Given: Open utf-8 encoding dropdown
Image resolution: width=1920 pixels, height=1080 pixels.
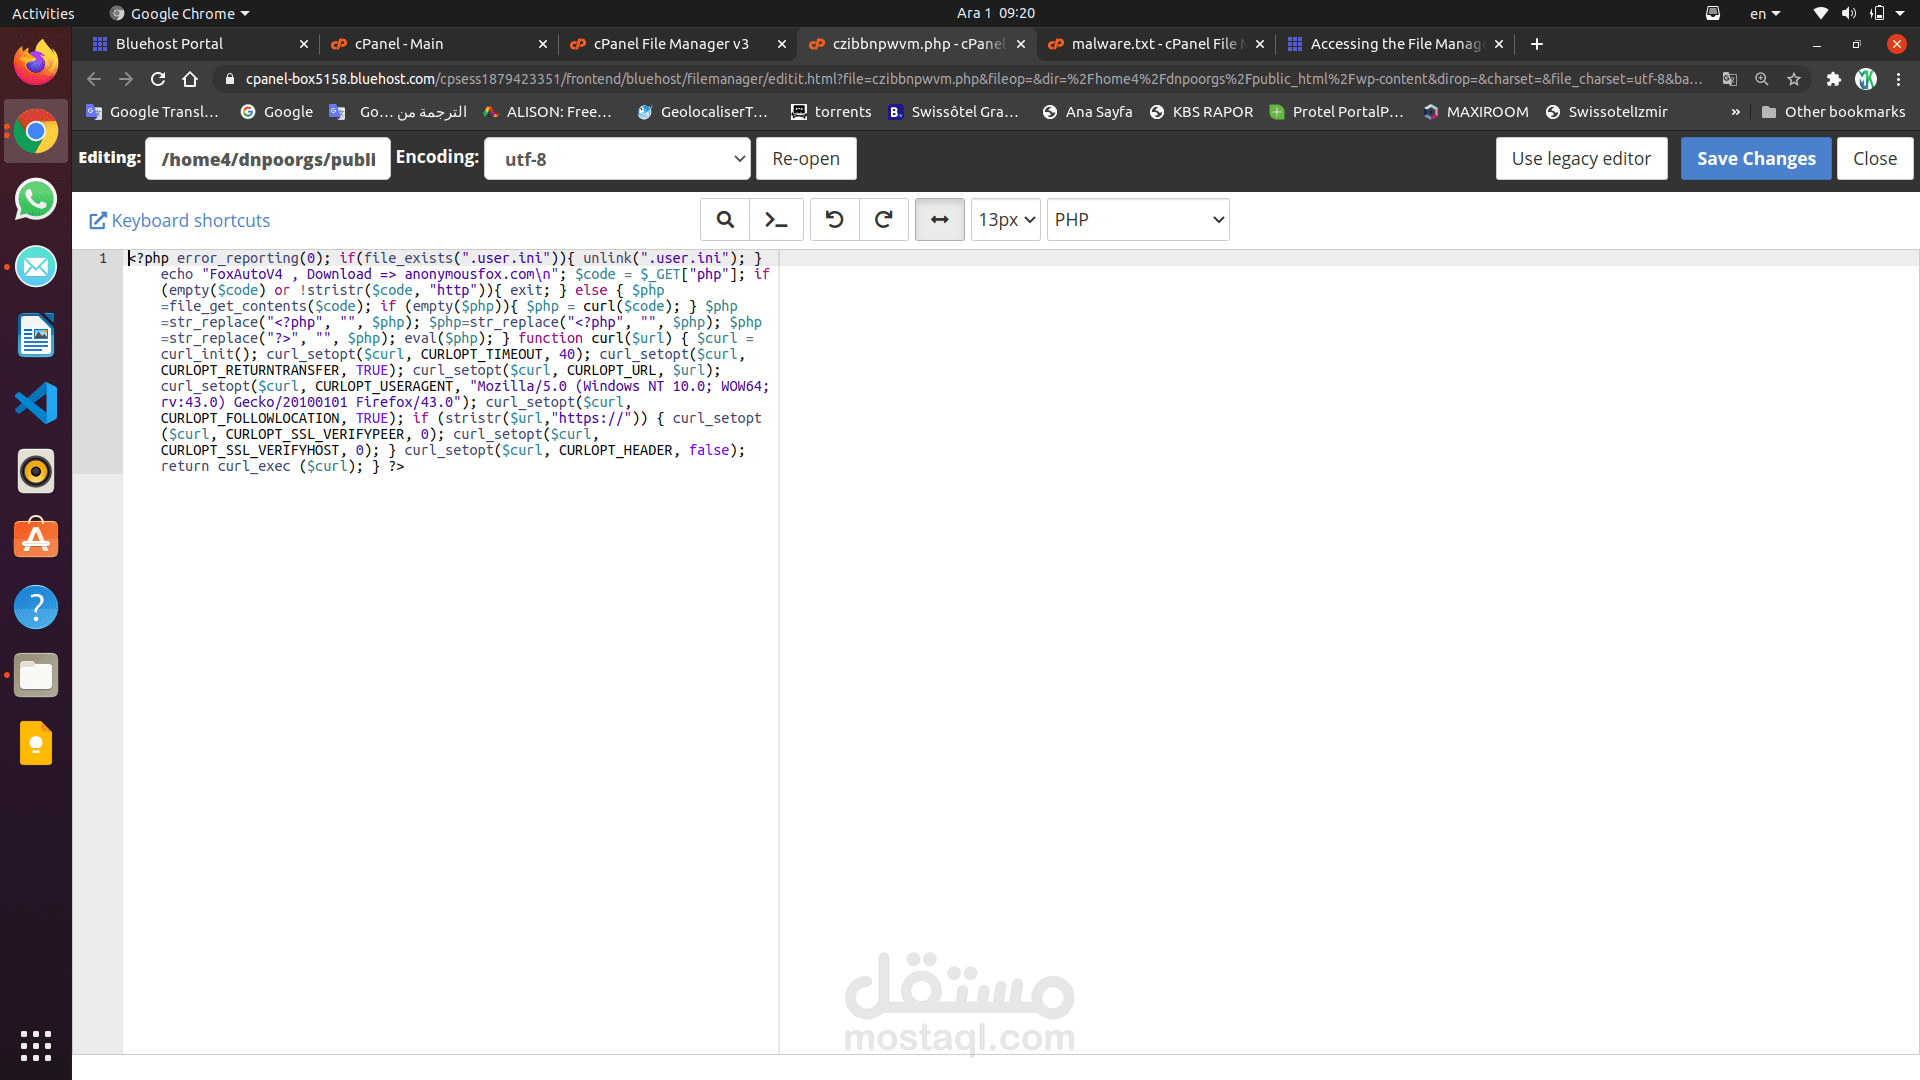Looking at the screenshot, I should click(x=617, y=159).
